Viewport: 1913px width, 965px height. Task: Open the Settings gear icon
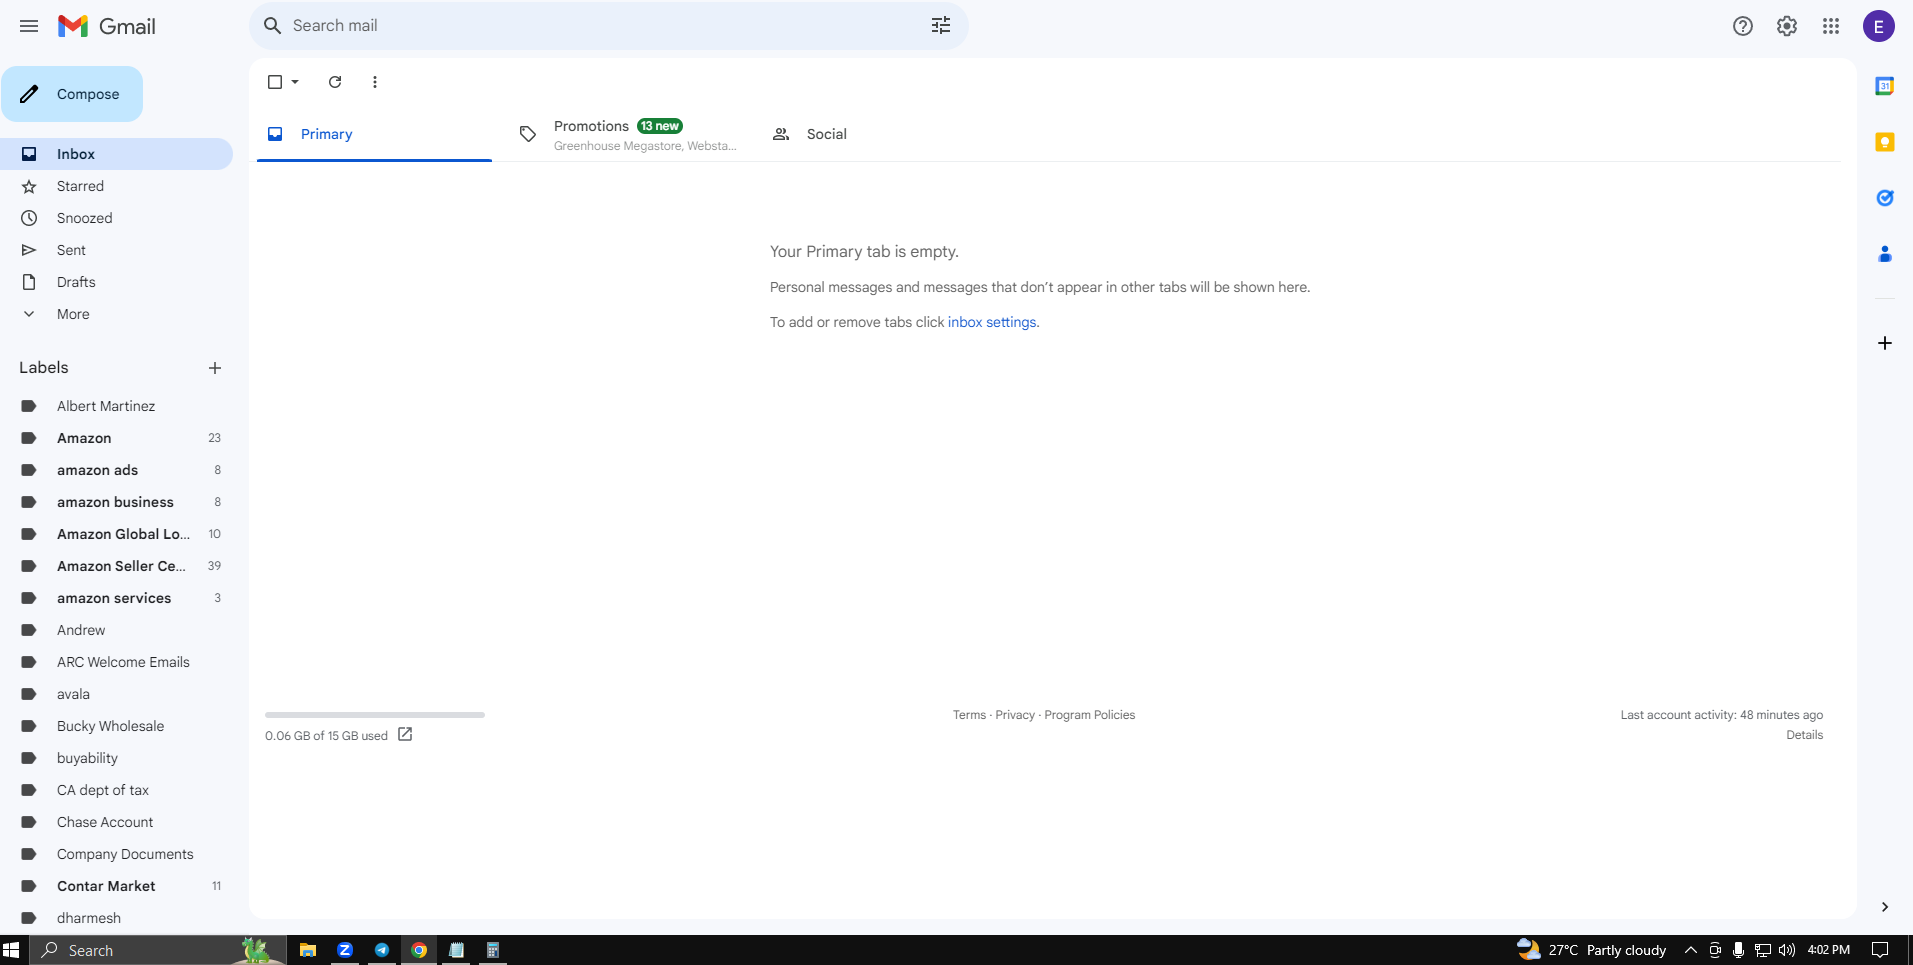(x=1787, y=26)
